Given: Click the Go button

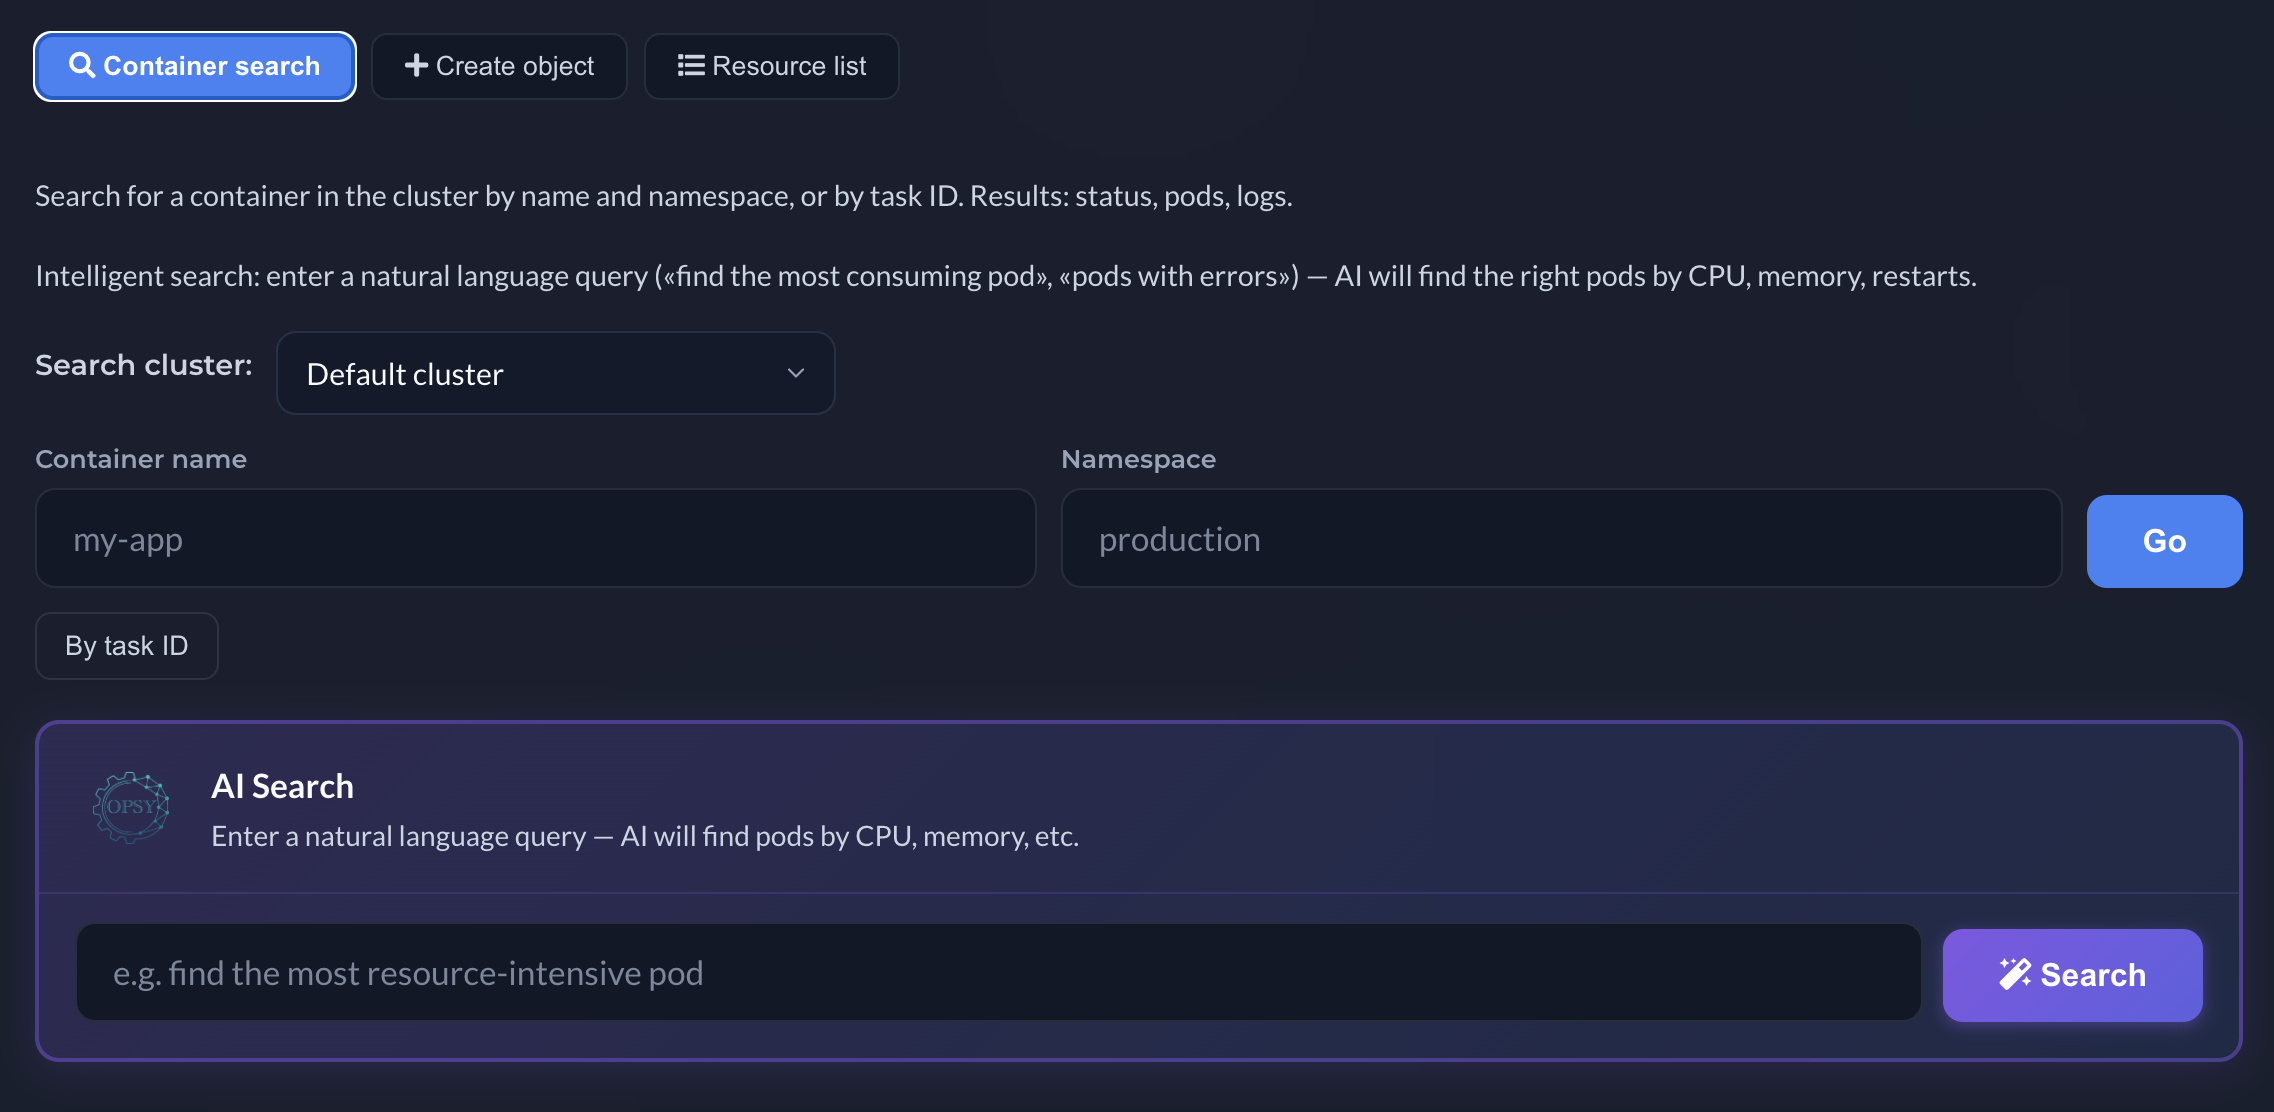Looking at the screenshot, I should click(2163, 541).
